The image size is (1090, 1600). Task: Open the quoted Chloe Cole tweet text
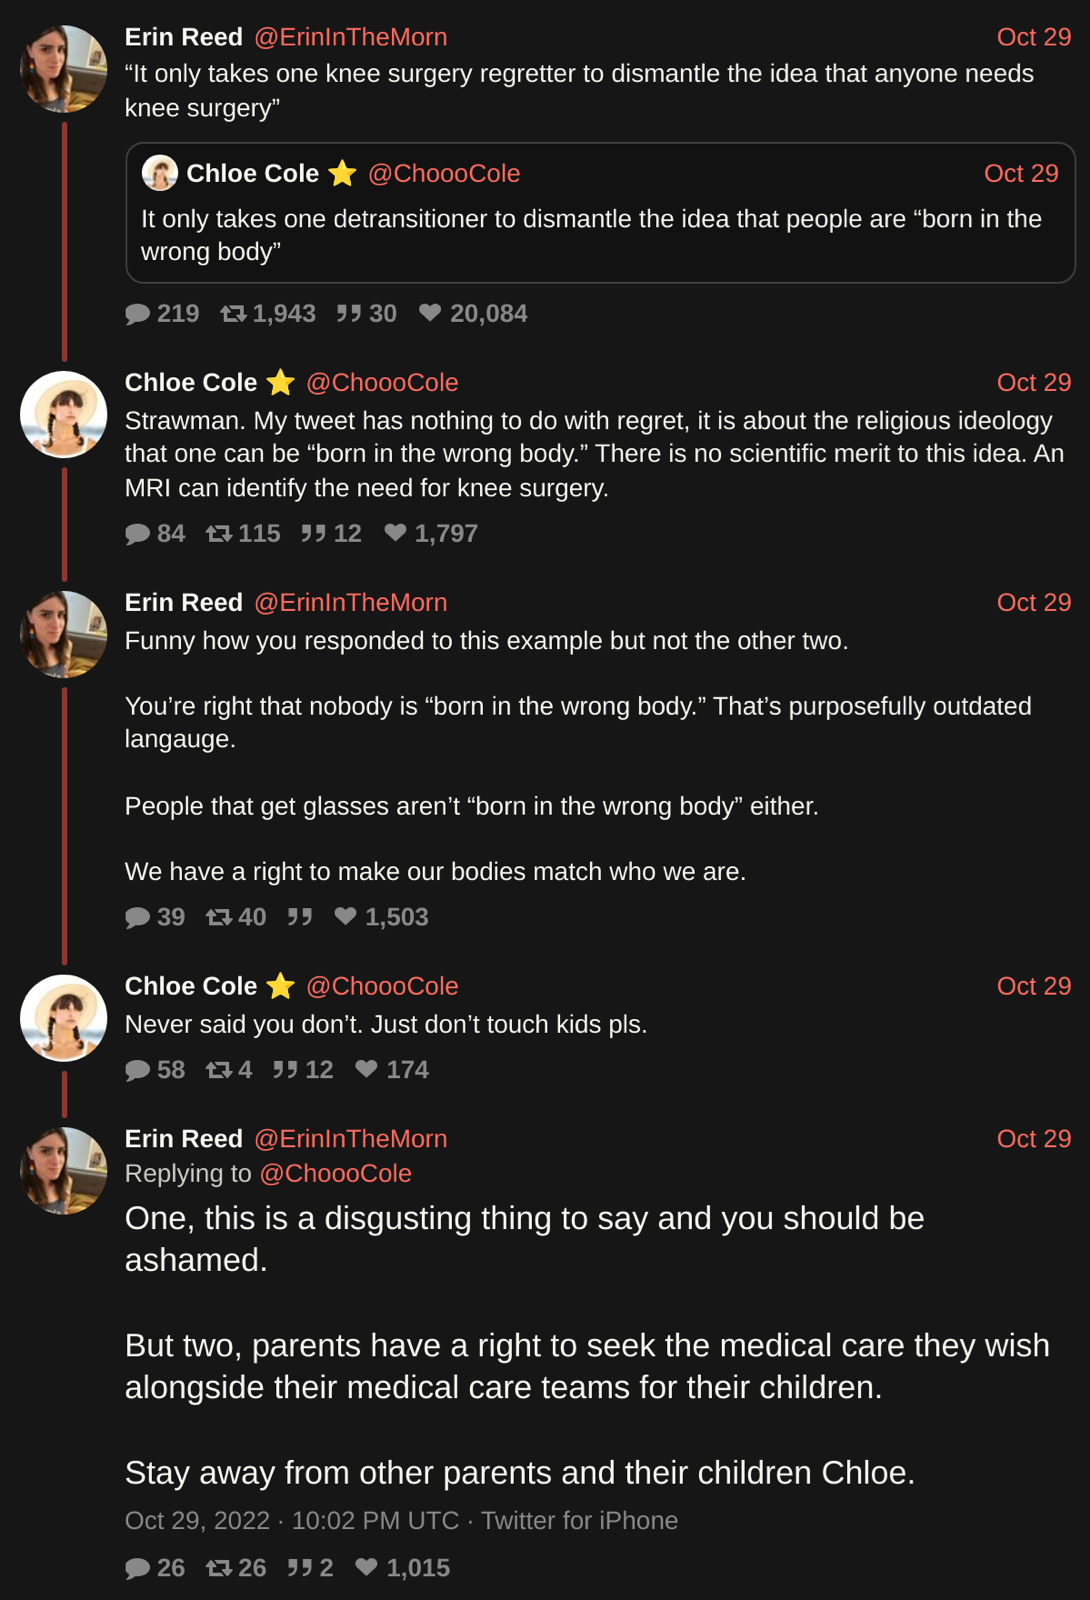(x=590, y=235)
